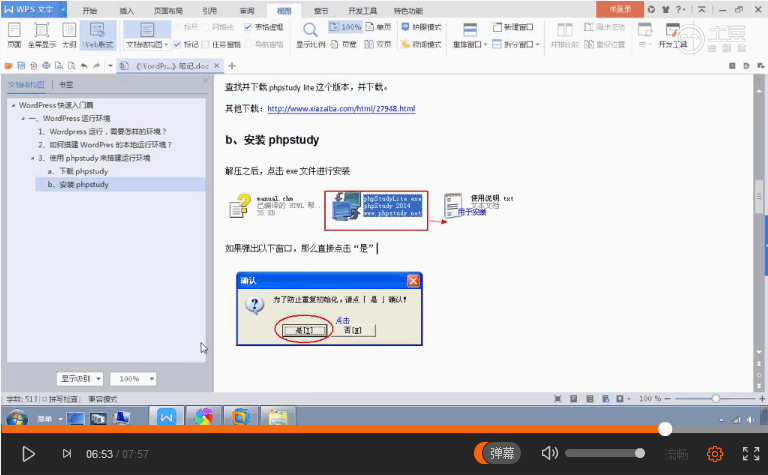Viewport: 768px width, 475px height.
Task: Open 显示级别 dropdown
Action: click(x=80, y=379)
